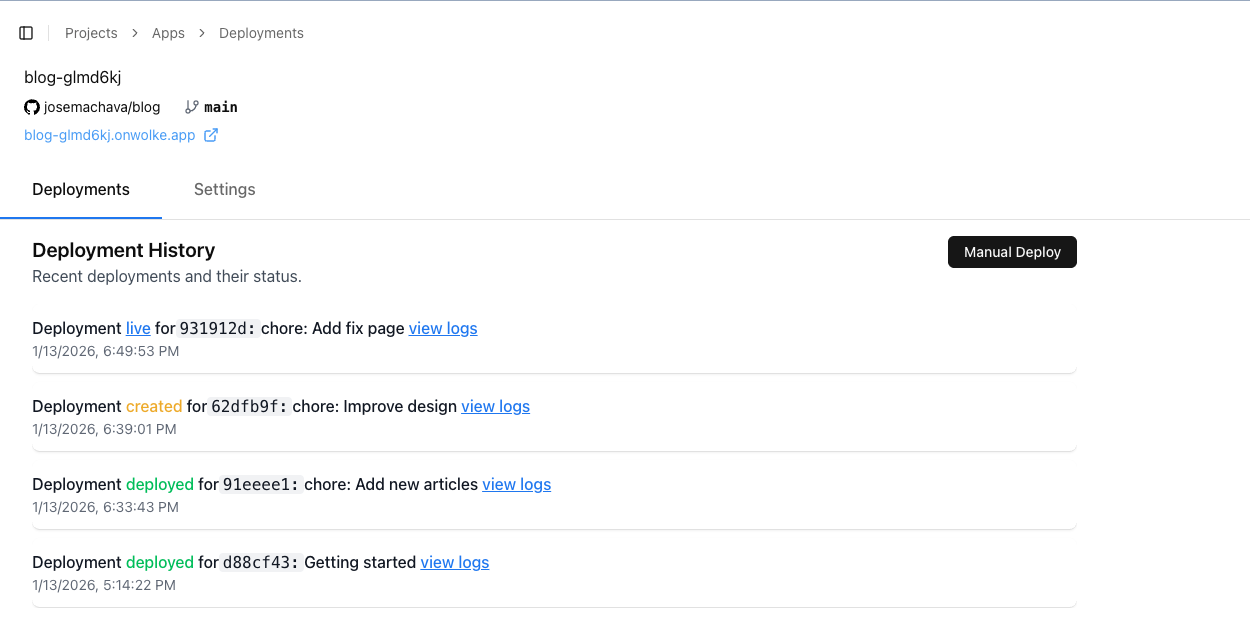The height and width of the screenshot is (637, 1250).
Task: Click the main branch label
Action: [x=221, y=107]
